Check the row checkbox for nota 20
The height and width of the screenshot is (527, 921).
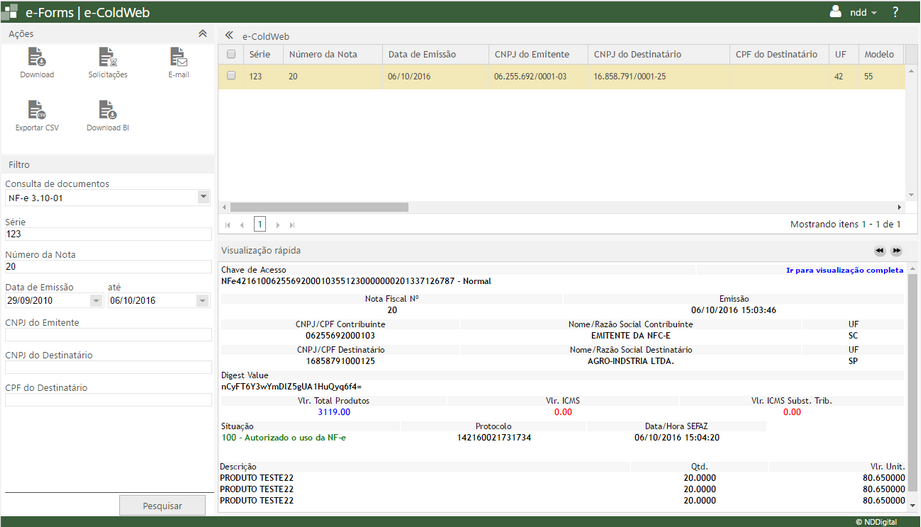pos(231,76)
